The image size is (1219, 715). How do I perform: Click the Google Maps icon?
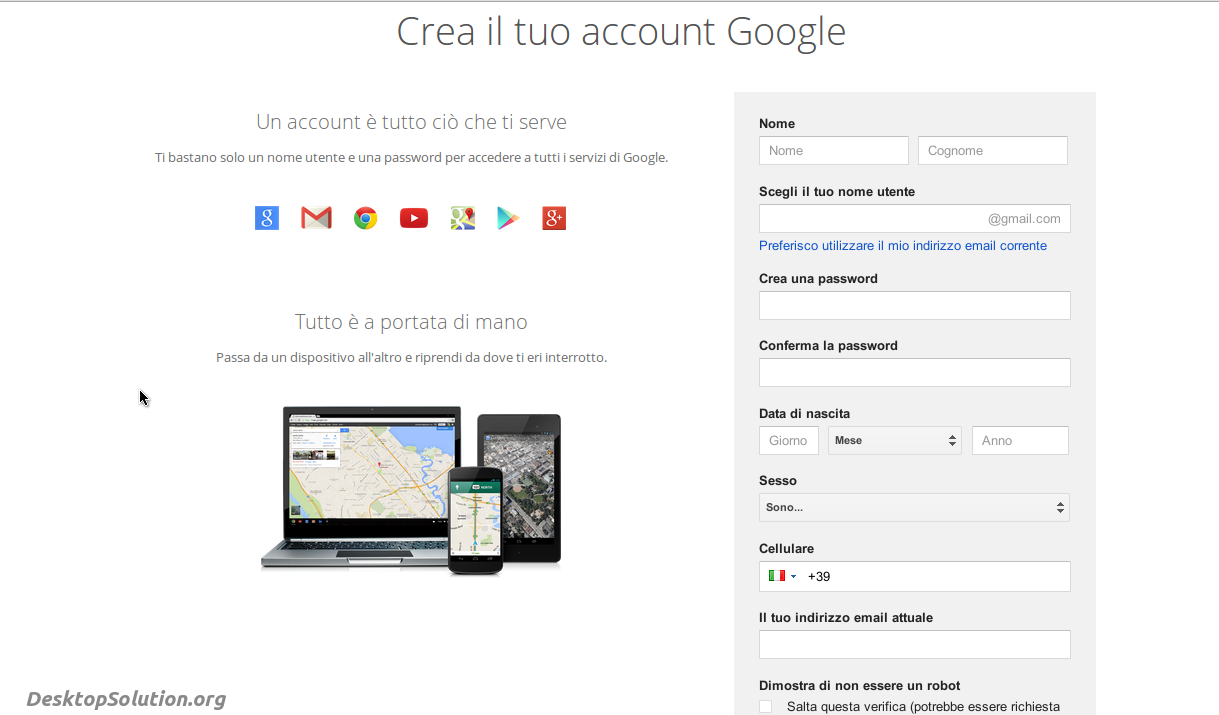(x=462, y=218)
